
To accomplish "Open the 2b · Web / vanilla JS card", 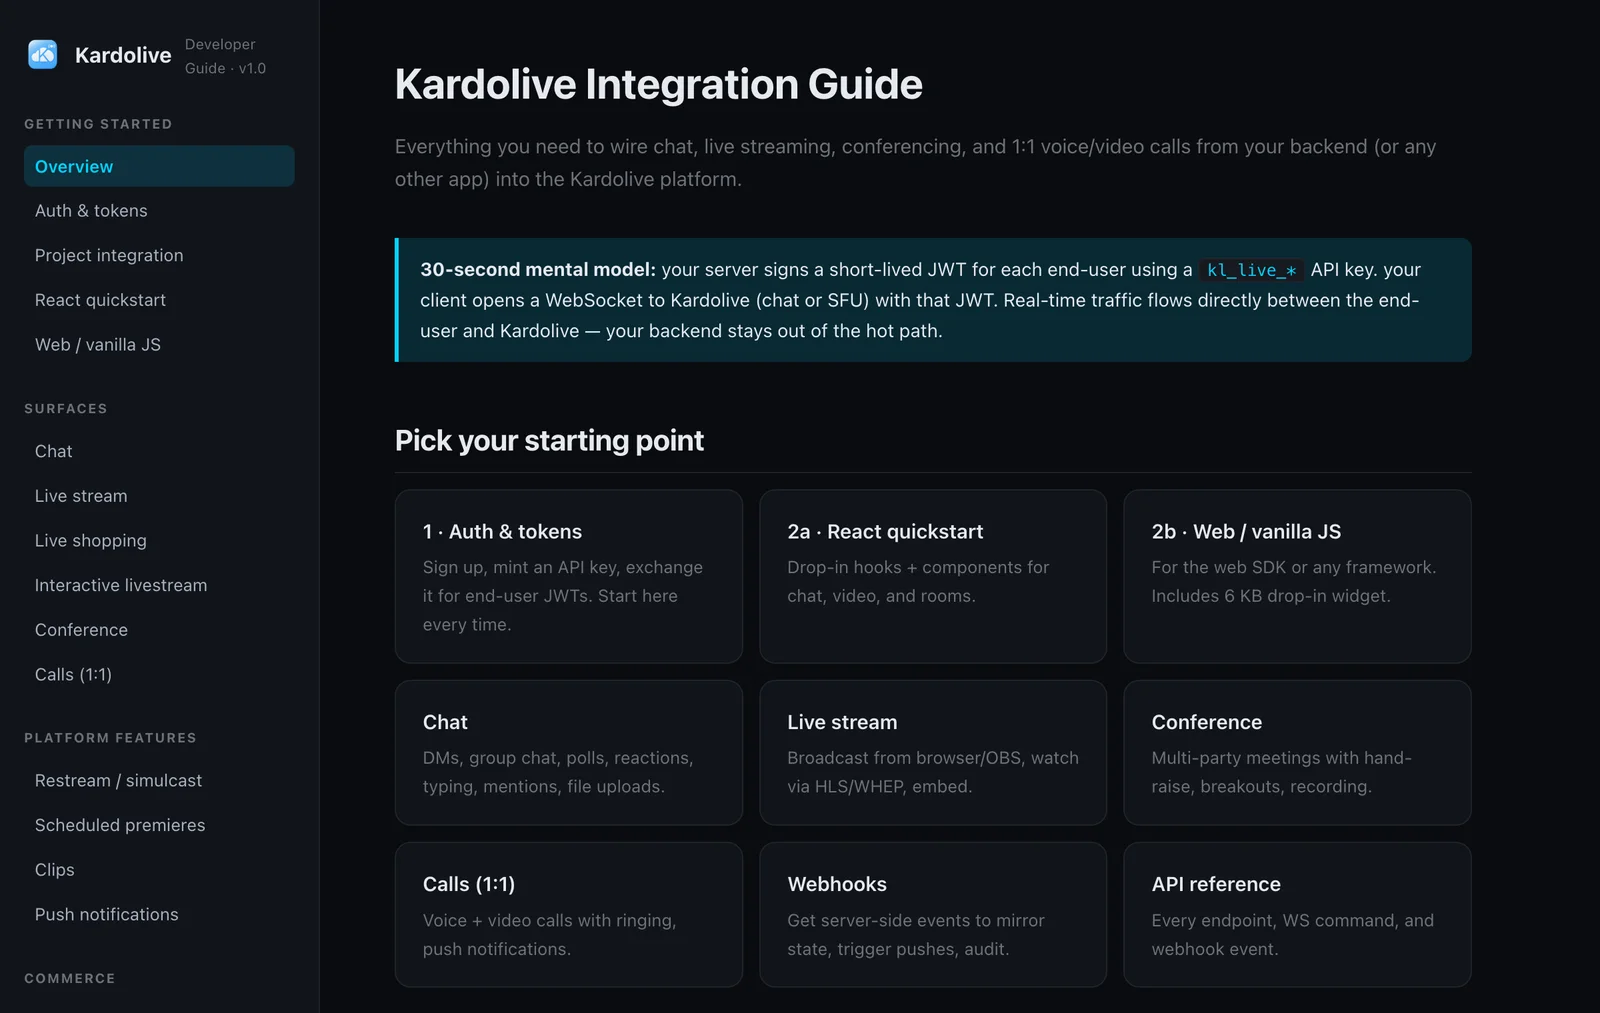I will pyautogui.click(x=1297, y=576).
